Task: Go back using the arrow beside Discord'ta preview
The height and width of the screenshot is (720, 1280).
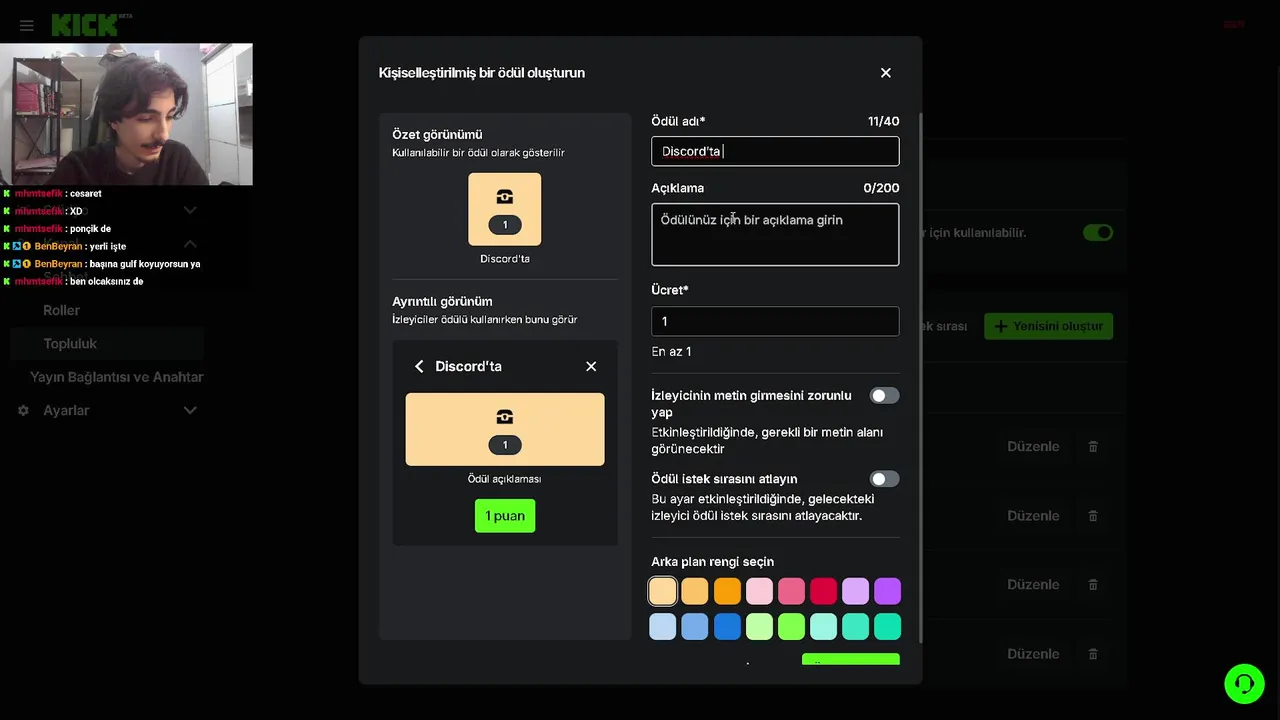Action: click(x=419, y=366)
